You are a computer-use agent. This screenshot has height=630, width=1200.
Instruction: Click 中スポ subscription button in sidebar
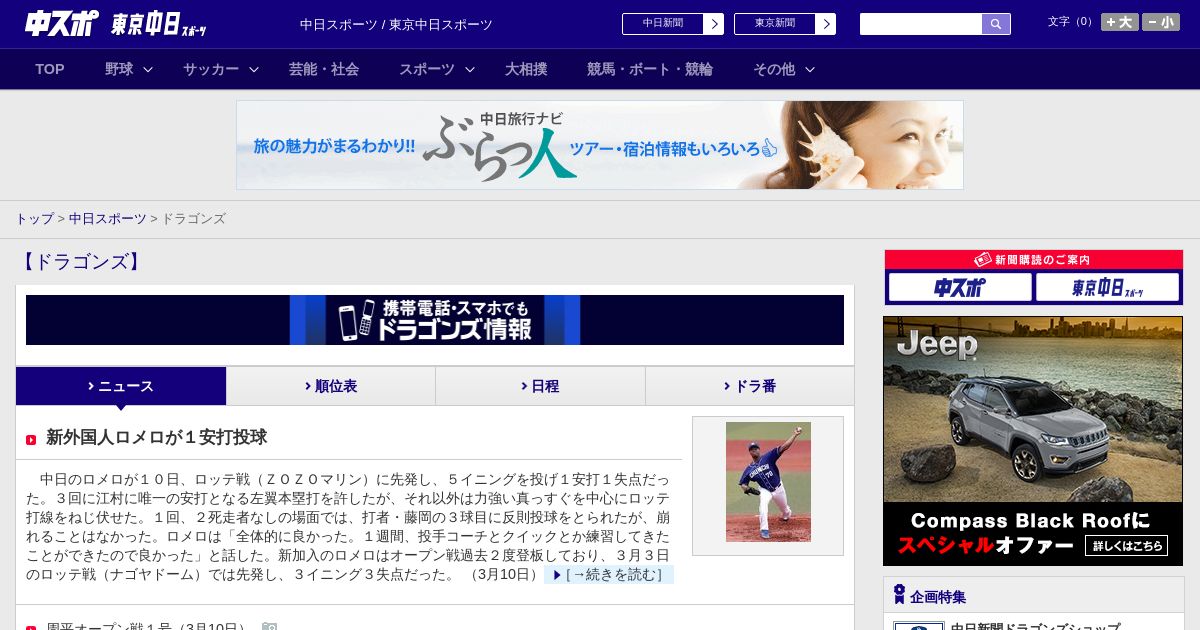click(960, 287)
